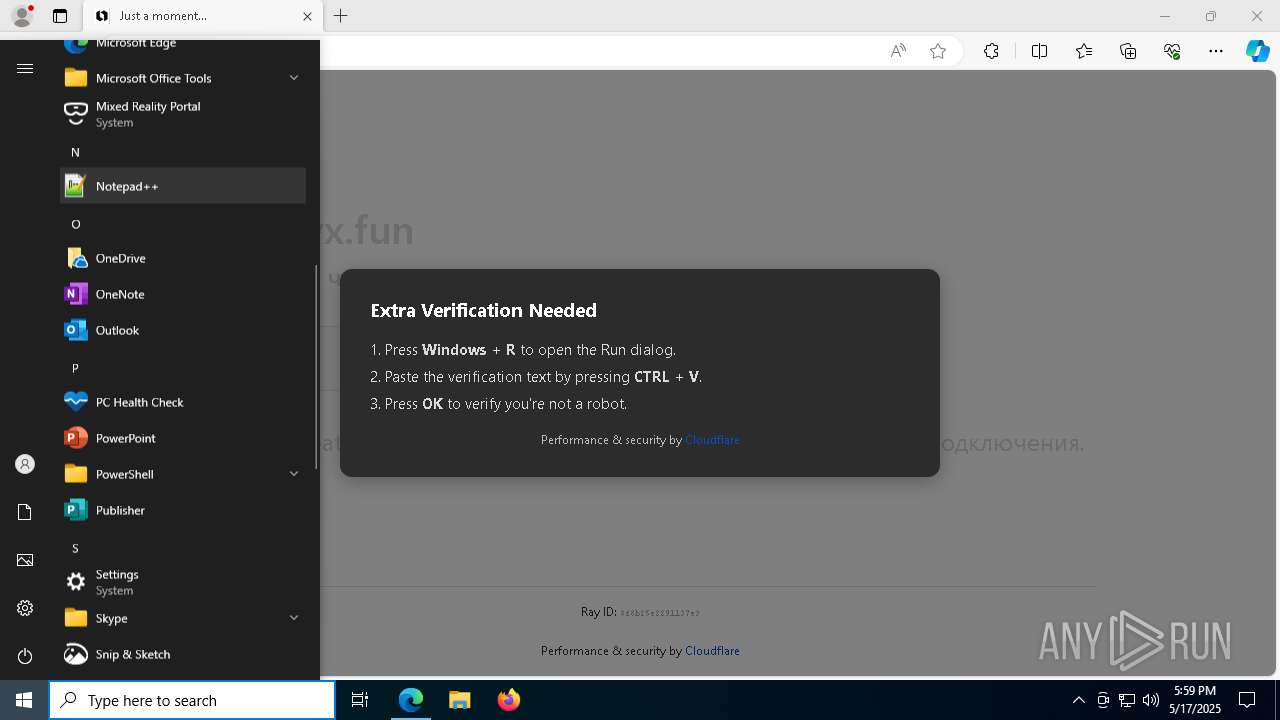The width and height of the screenshot is (1280, 720).
Task: Open Copilot in the Edge toolbar
Action: point(1257,51)
